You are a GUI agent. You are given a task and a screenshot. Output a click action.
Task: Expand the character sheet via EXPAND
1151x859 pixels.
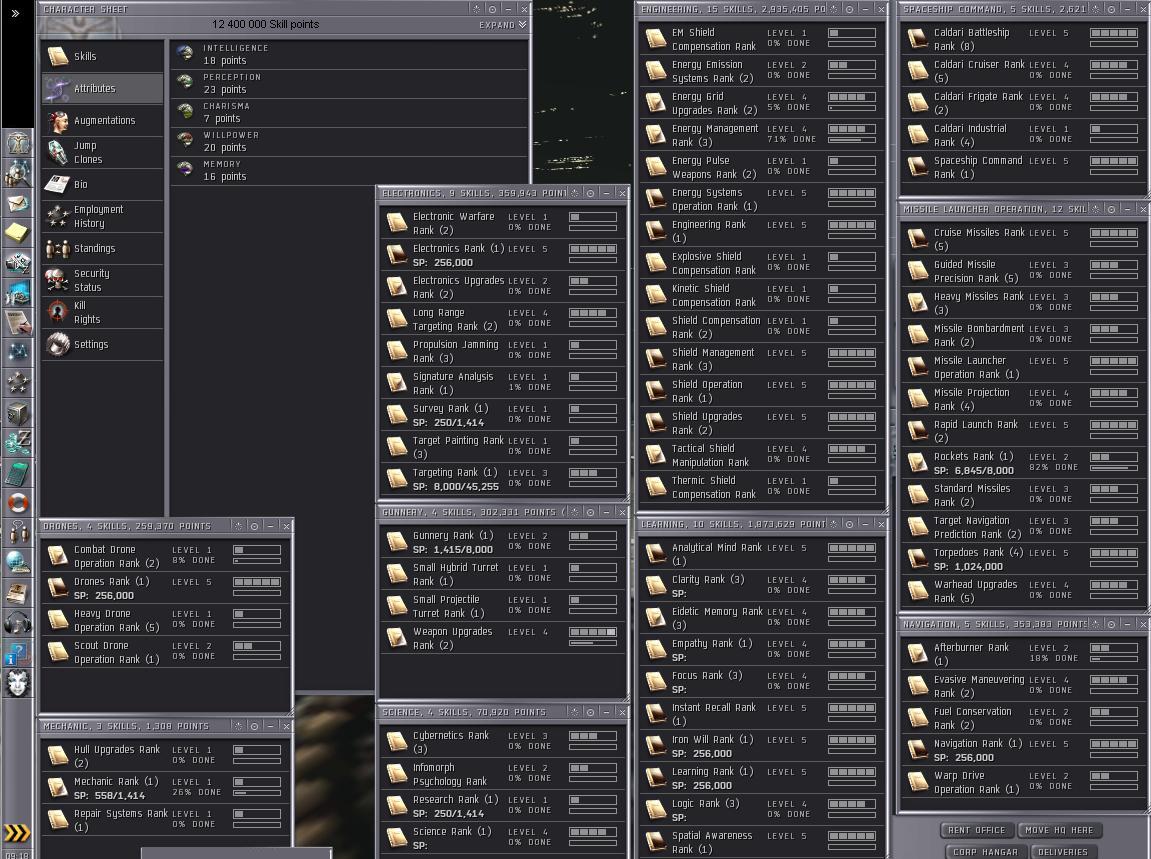click(x=503, y=24)
